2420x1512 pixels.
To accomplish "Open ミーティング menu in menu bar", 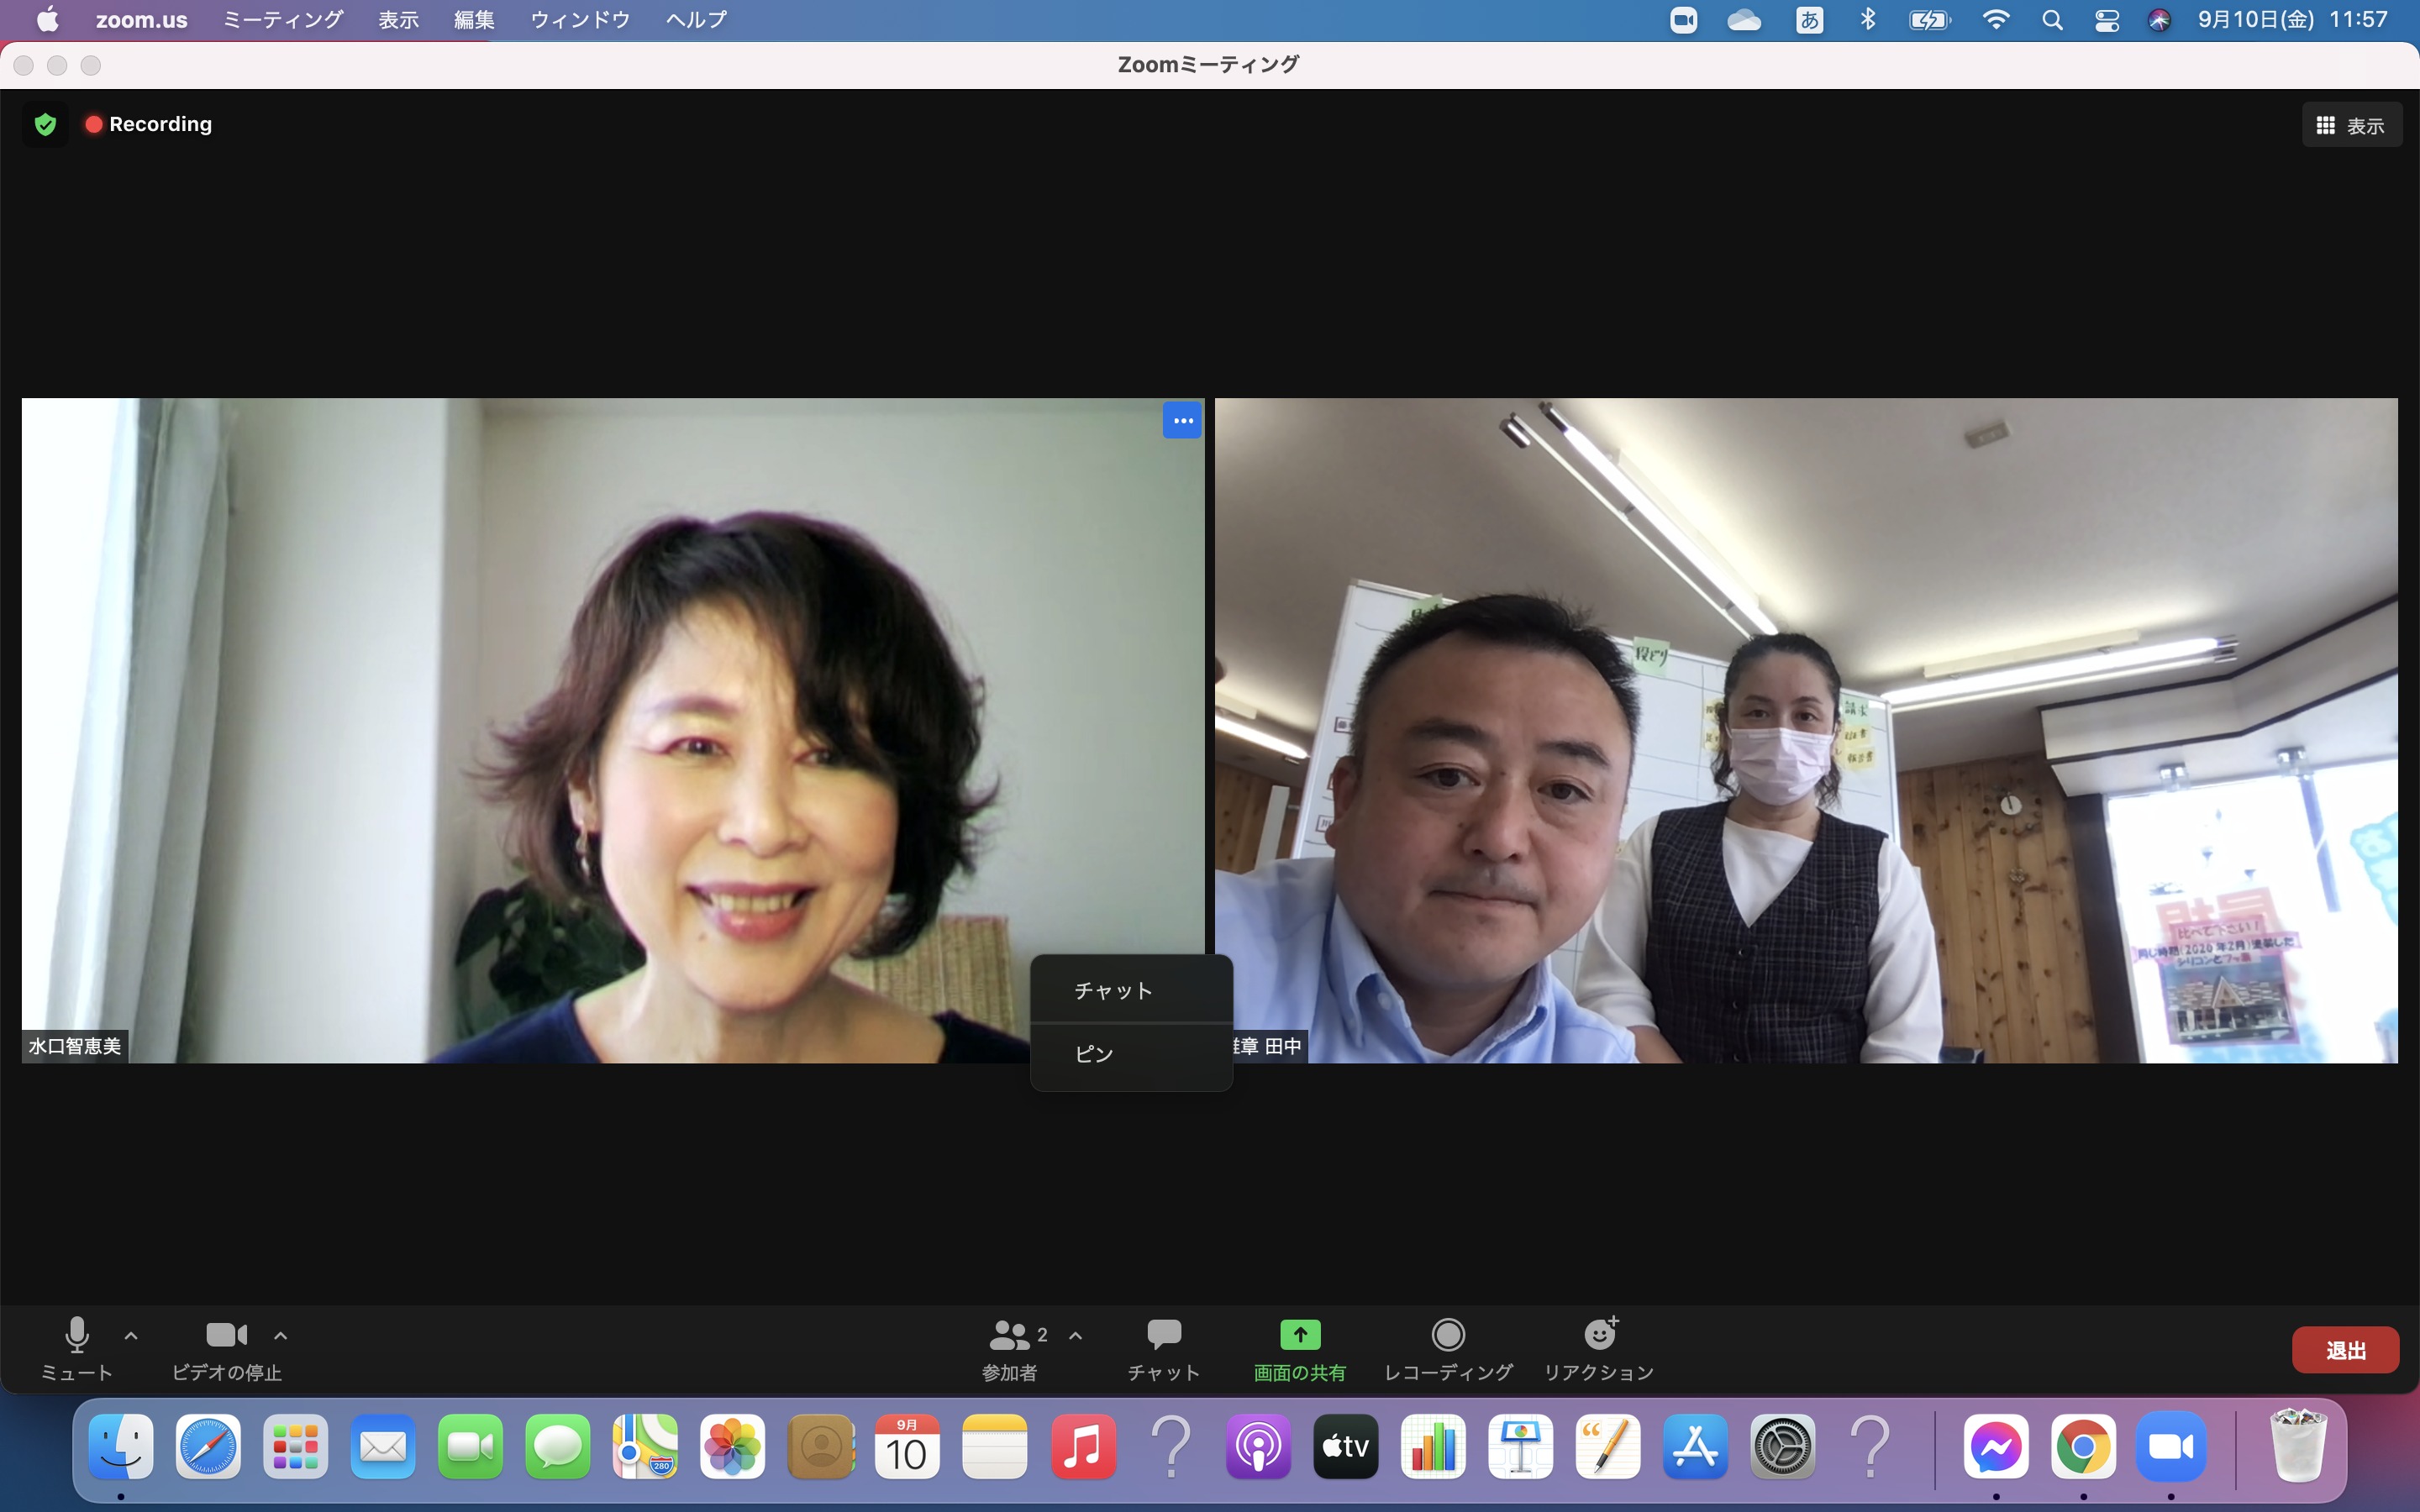I will pos(282,20).
